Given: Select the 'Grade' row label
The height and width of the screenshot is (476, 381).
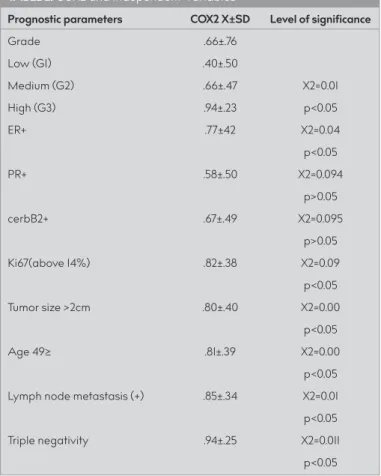Looking at the screenshot, I should (24, 41).
